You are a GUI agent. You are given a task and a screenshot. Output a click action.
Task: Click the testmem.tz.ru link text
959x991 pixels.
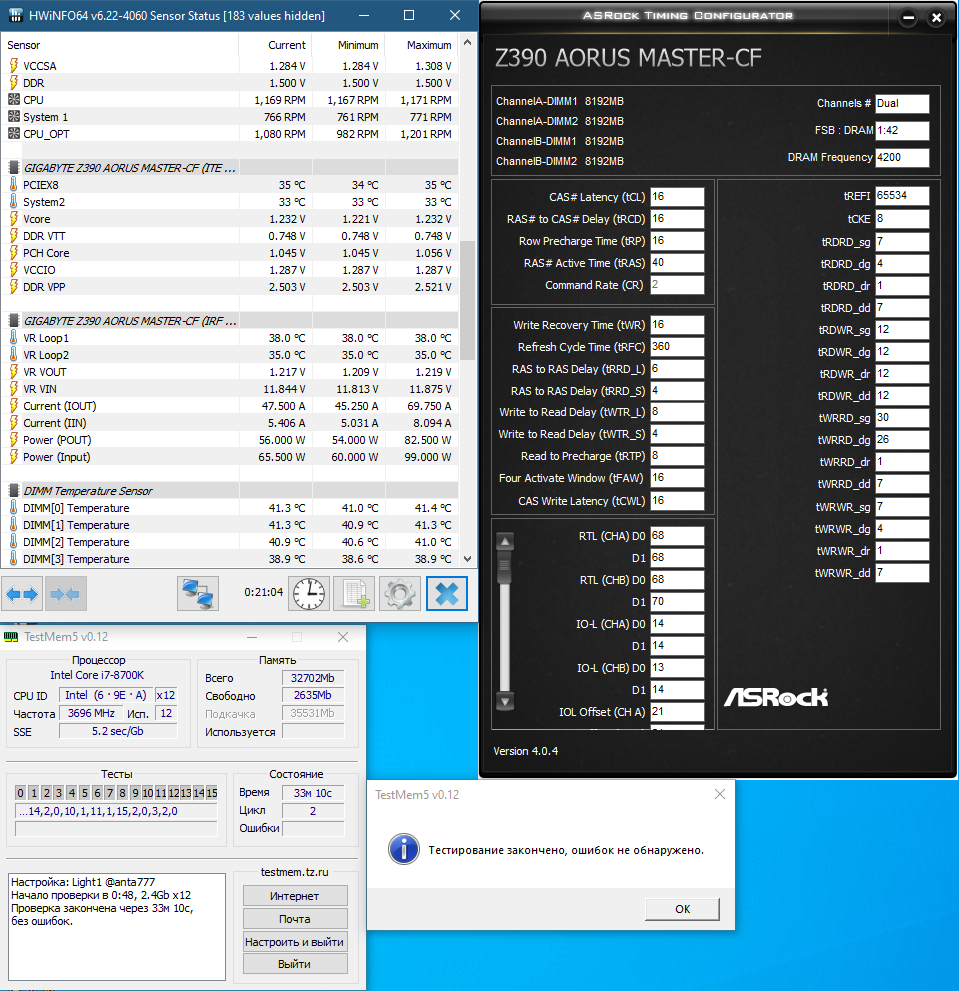[x=295, y=872]
